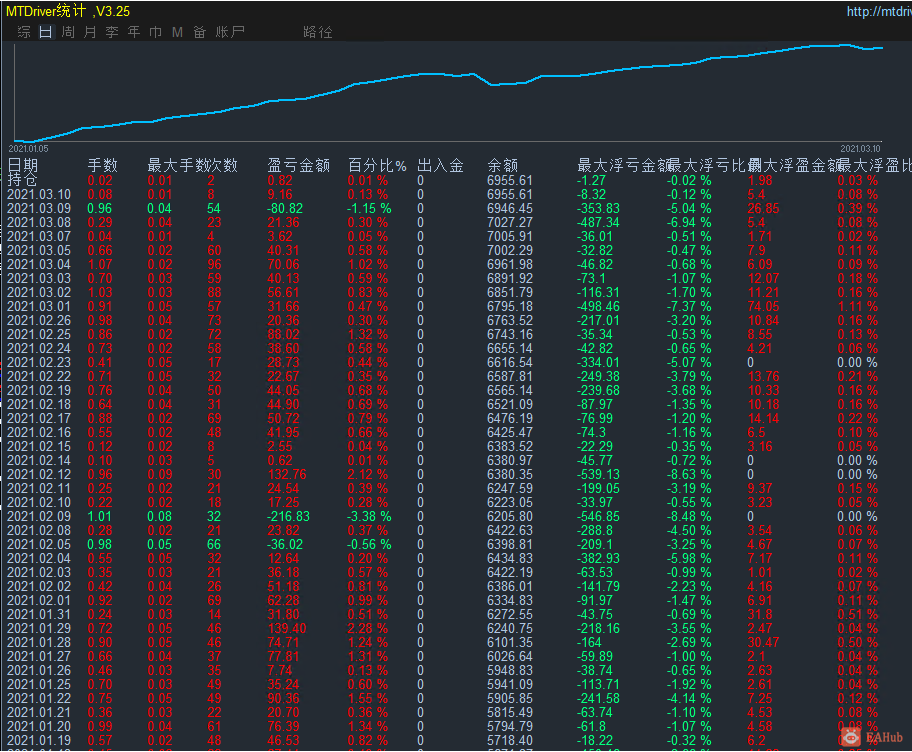Click the -498.46 floating loss value
912x752 pixels.
[x=598, y=306]
